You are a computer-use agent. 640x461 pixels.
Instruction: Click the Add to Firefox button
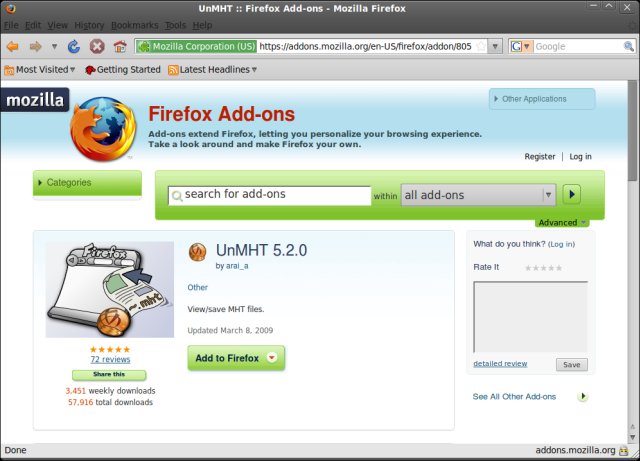click(235, 358)
